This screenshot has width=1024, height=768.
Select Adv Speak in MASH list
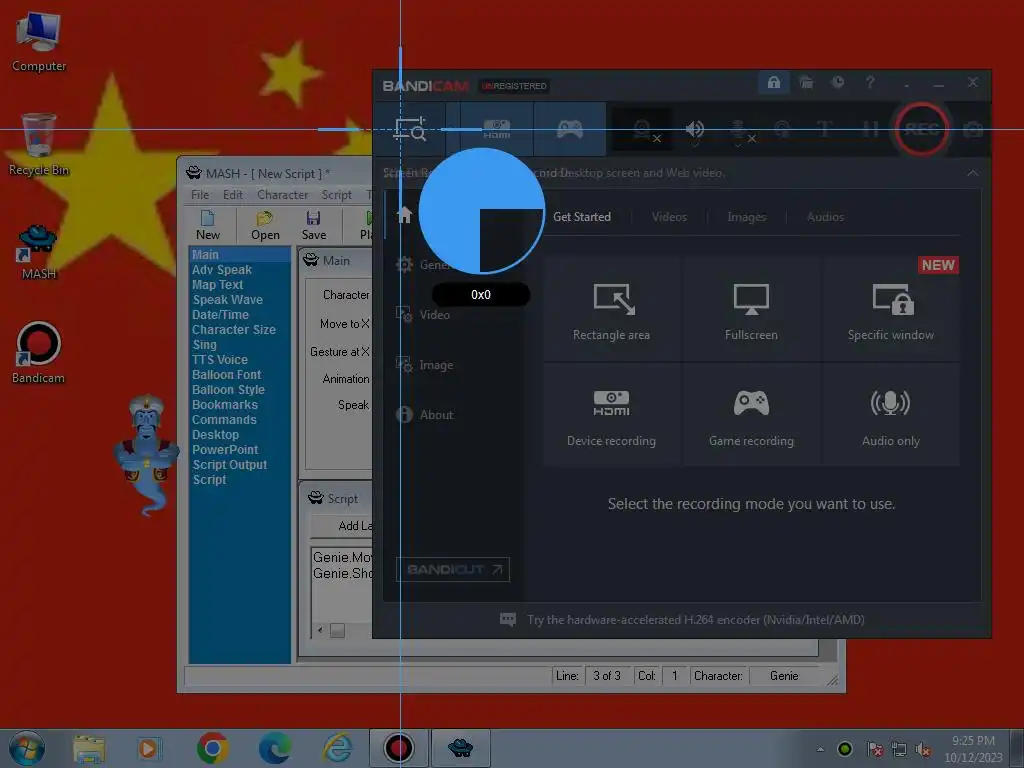click(221, 270)
